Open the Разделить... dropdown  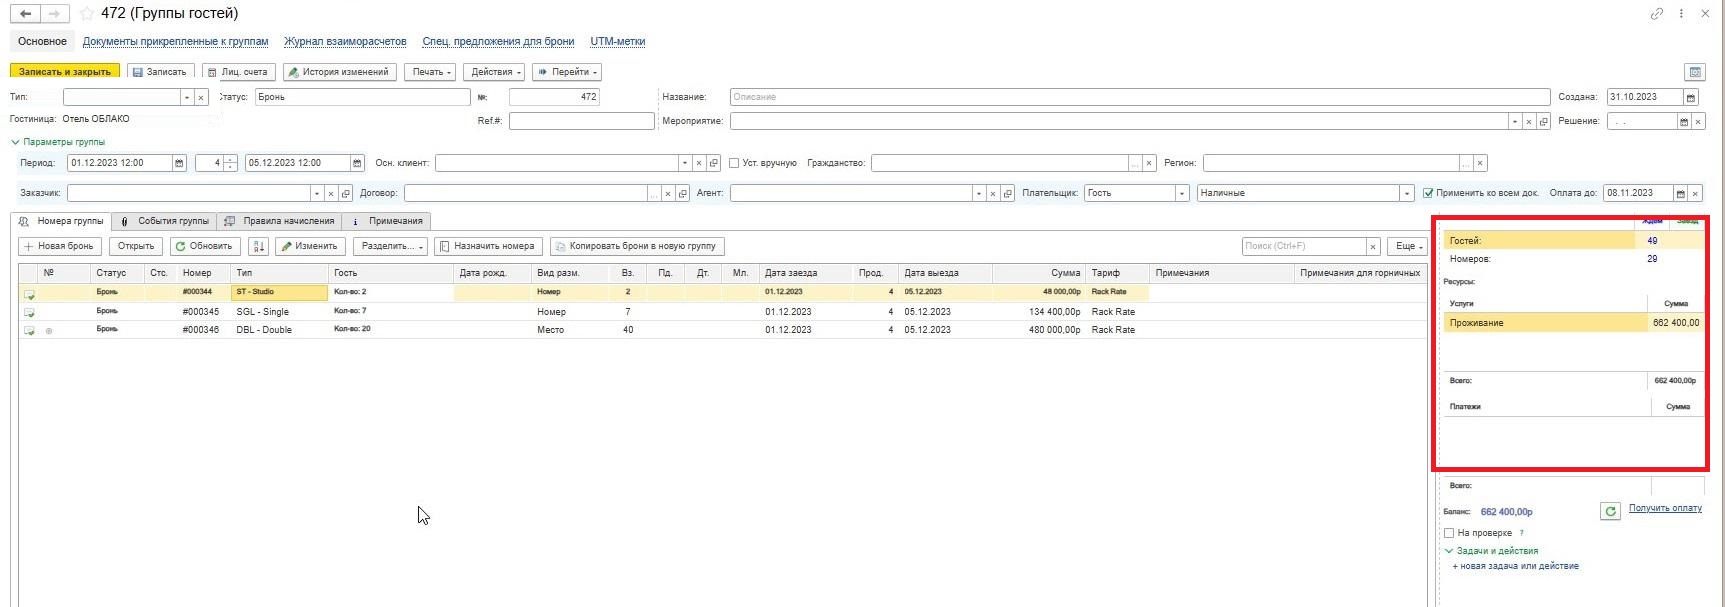tap(391, 246)
